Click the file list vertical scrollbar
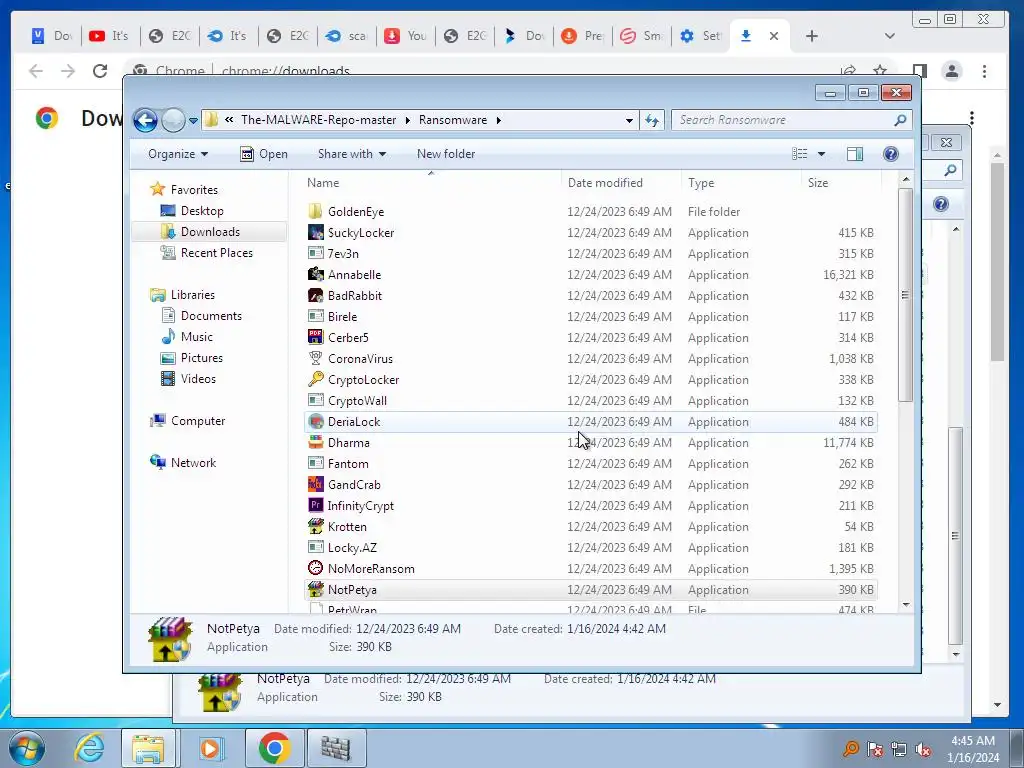This screenshot has width=1024, height=768. tap(905, 295)
